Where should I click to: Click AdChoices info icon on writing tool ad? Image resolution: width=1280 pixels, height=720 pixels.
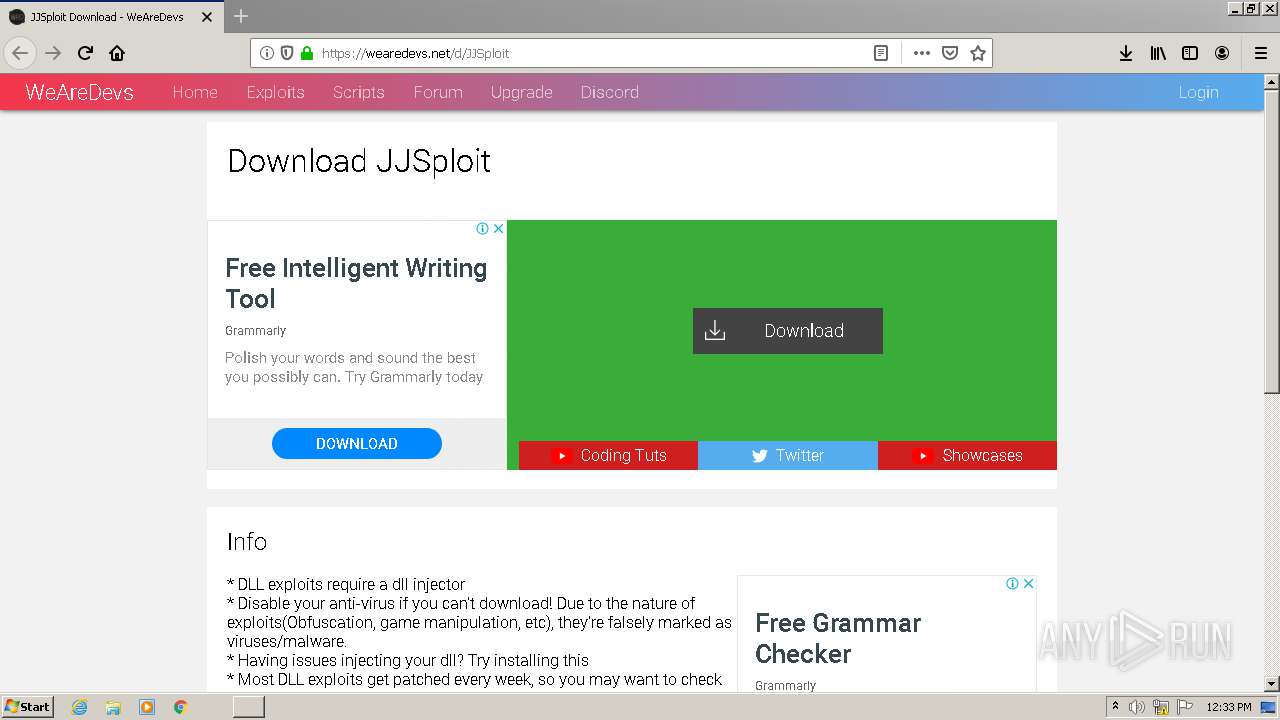[482, 228]
